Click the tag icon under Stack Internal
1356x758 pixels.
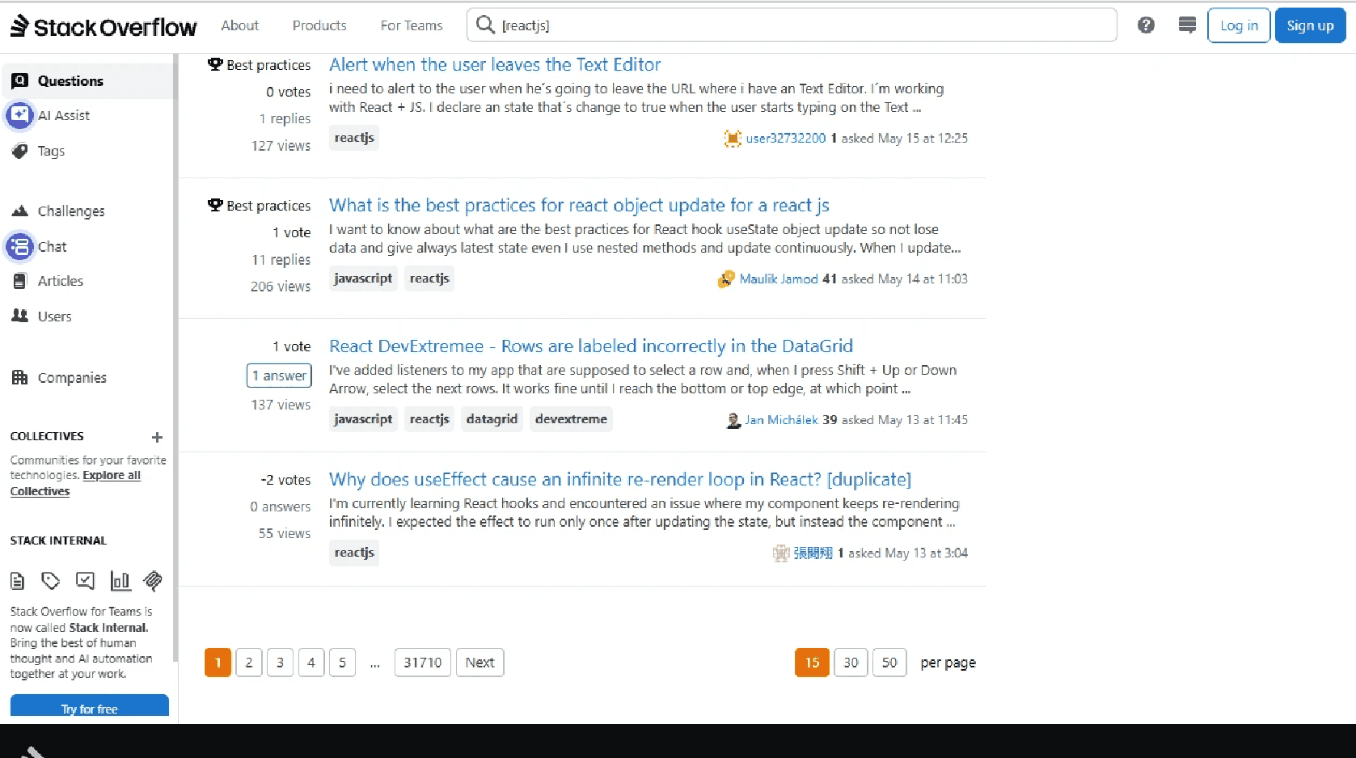pyautogui.click(x=51, y=580)
